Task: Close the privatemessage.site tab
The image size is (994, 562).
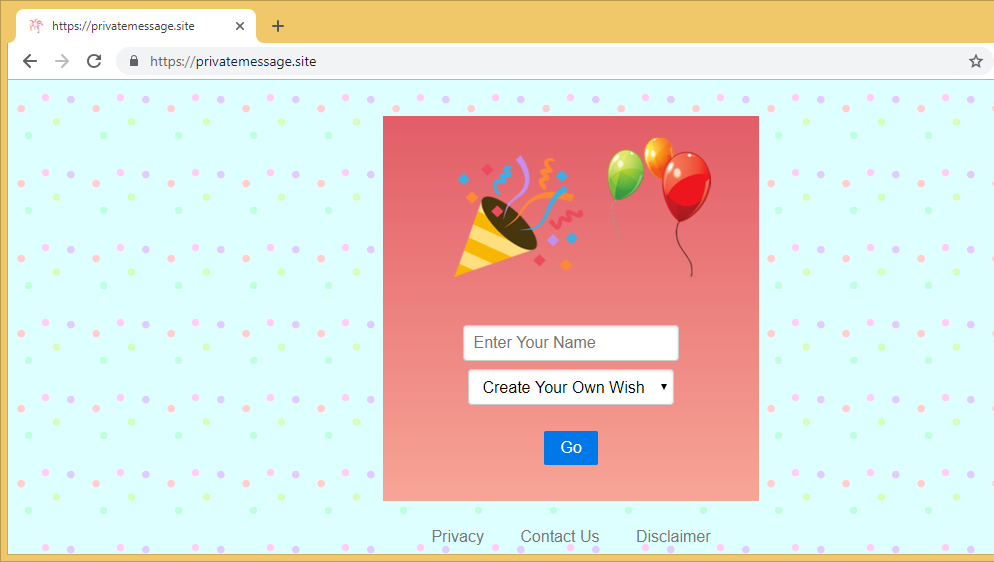Action: (x=240, y=26)
